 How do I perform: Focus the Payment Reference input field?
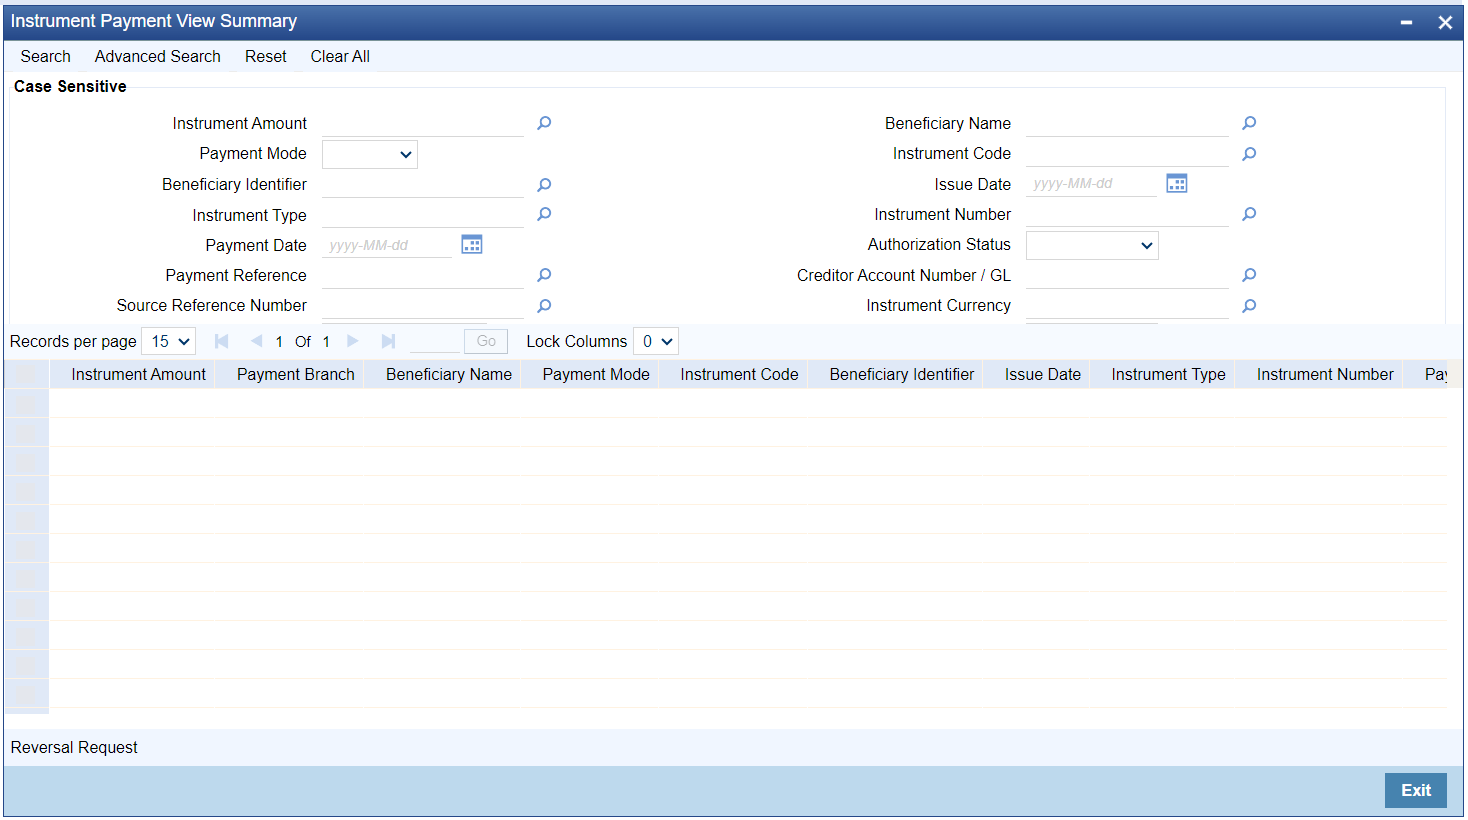click(x=423, y=275)
